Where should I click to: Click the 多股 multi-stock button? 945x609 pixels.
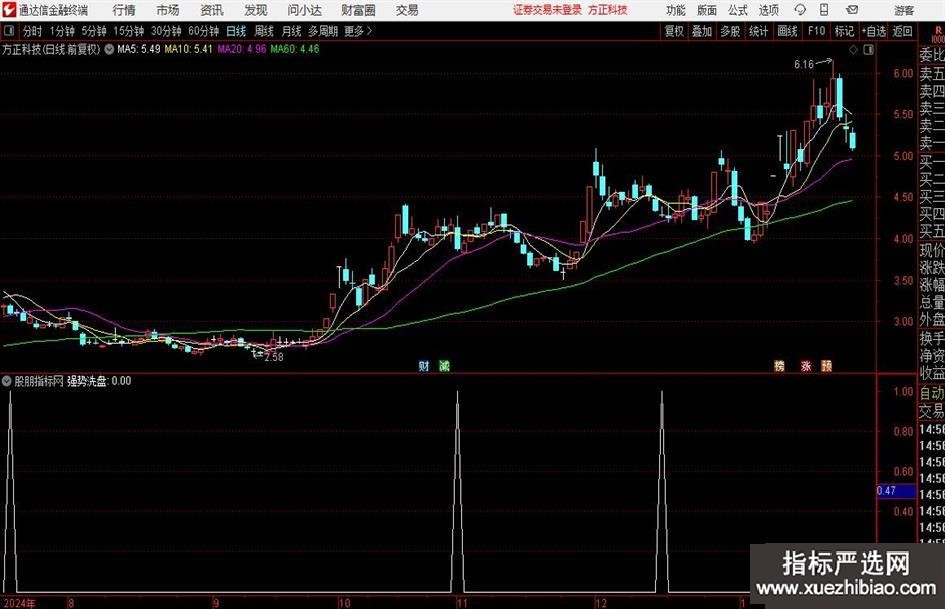click(x=730, y=31)
